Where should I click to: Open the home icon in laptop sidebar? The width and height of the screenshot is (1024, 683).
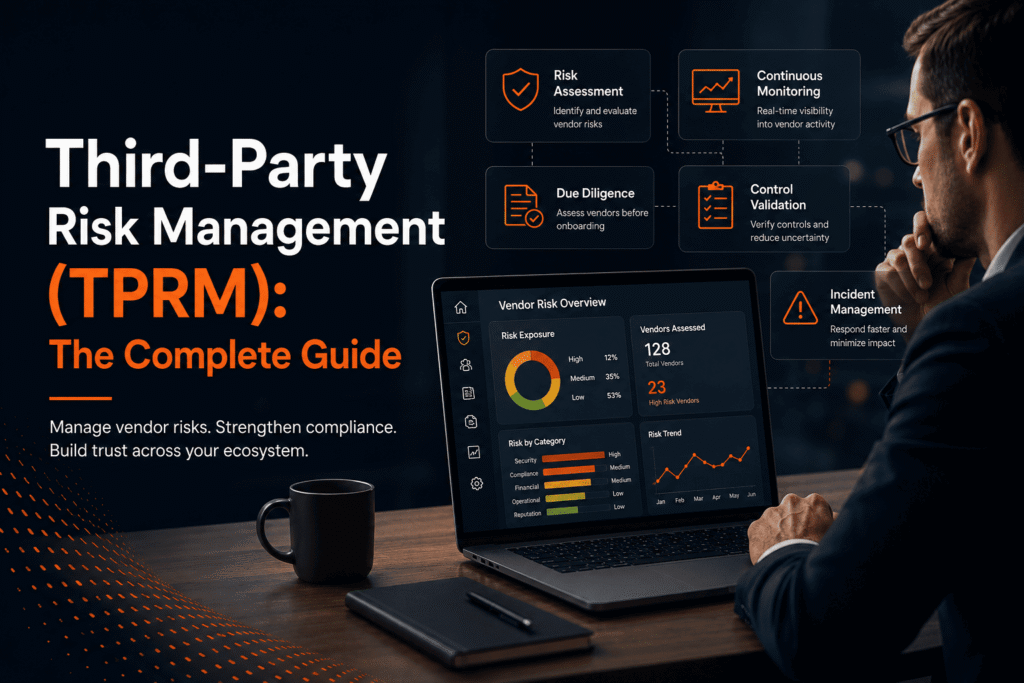pos(461,307)
